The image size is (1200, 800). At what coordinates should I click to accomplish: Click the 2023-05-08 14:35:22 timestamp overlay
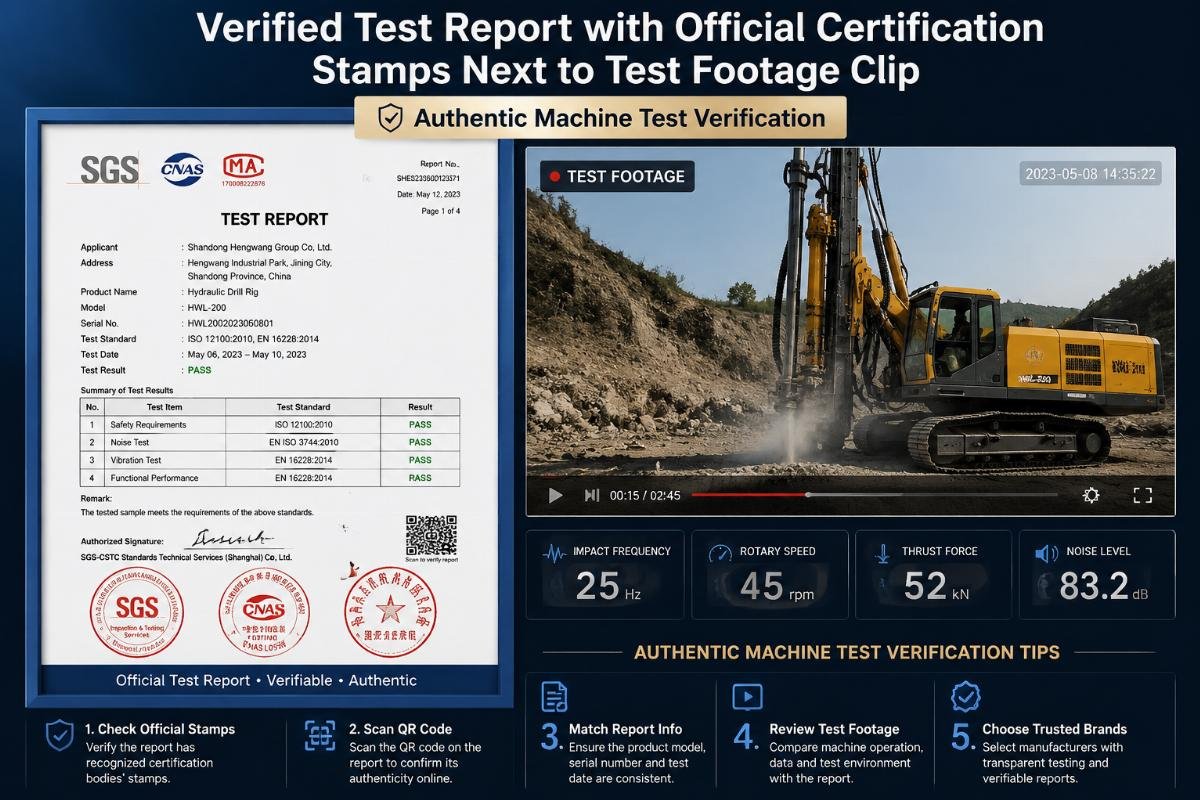point(1091,174)
